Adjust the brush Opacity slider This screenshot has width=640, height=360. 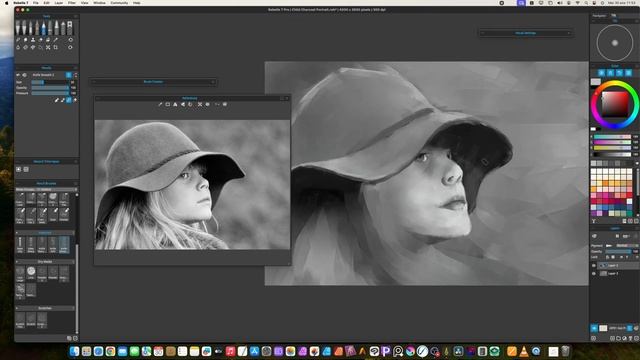(50, 88)
